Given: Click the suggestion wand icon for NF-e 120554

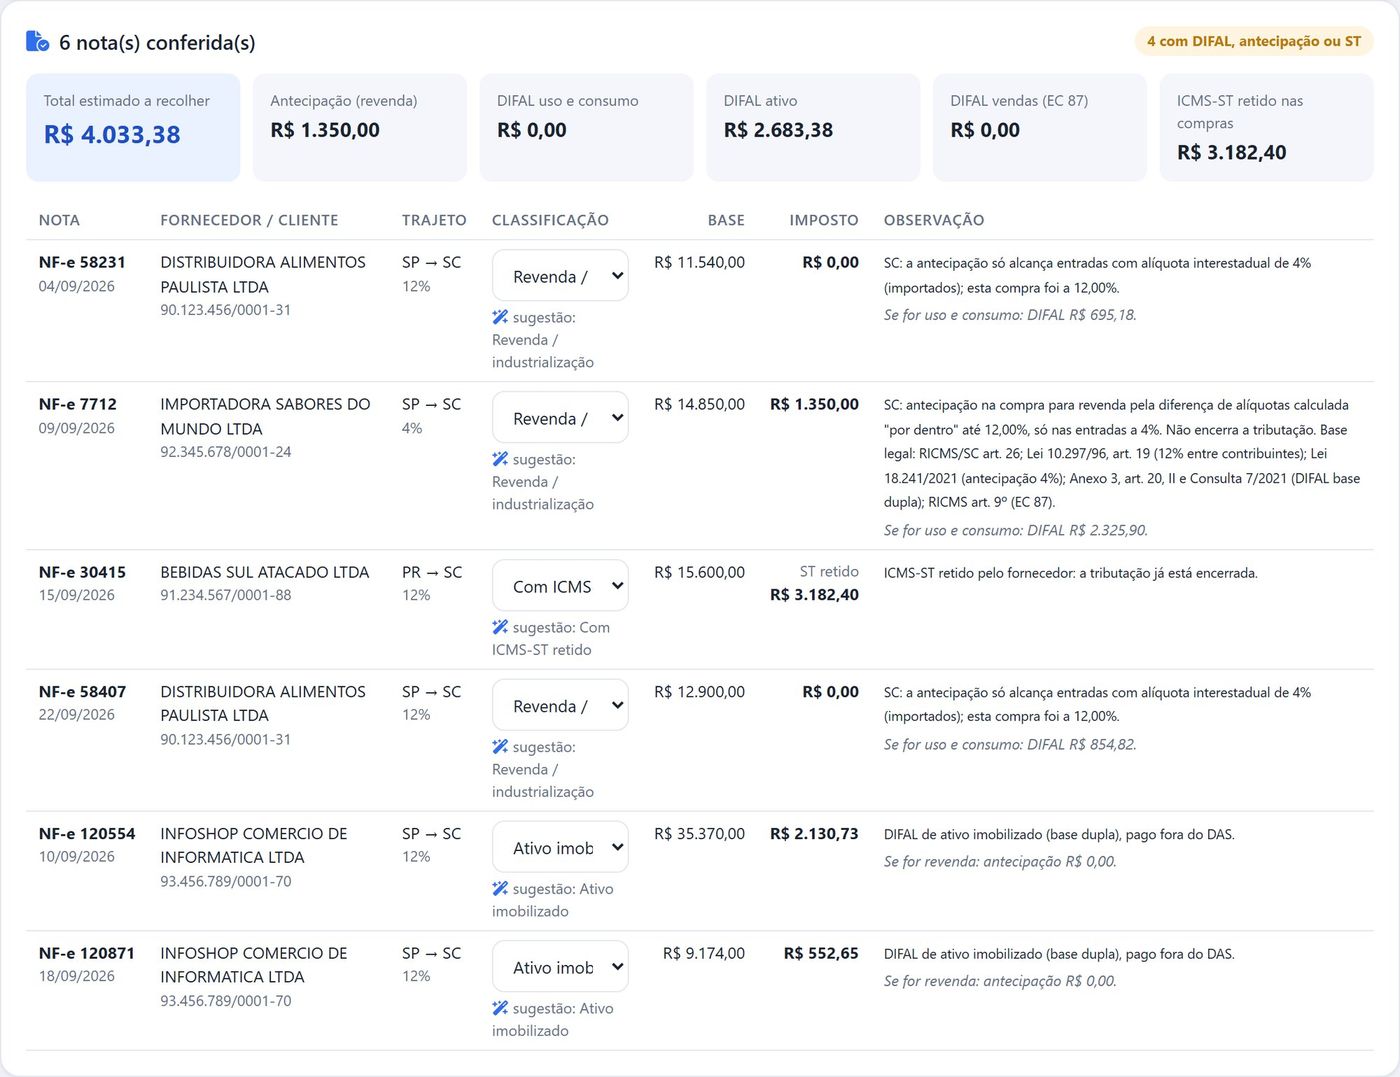Looking at the screenshot, I should point(500,888).
